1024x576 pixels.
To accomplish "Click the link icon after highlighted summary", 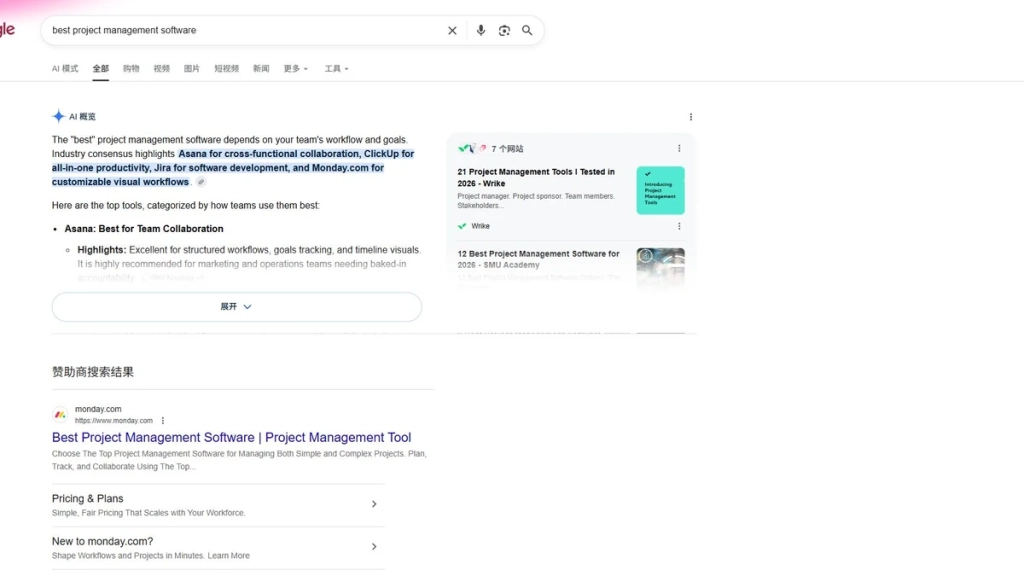I will (x=201, y=182).
